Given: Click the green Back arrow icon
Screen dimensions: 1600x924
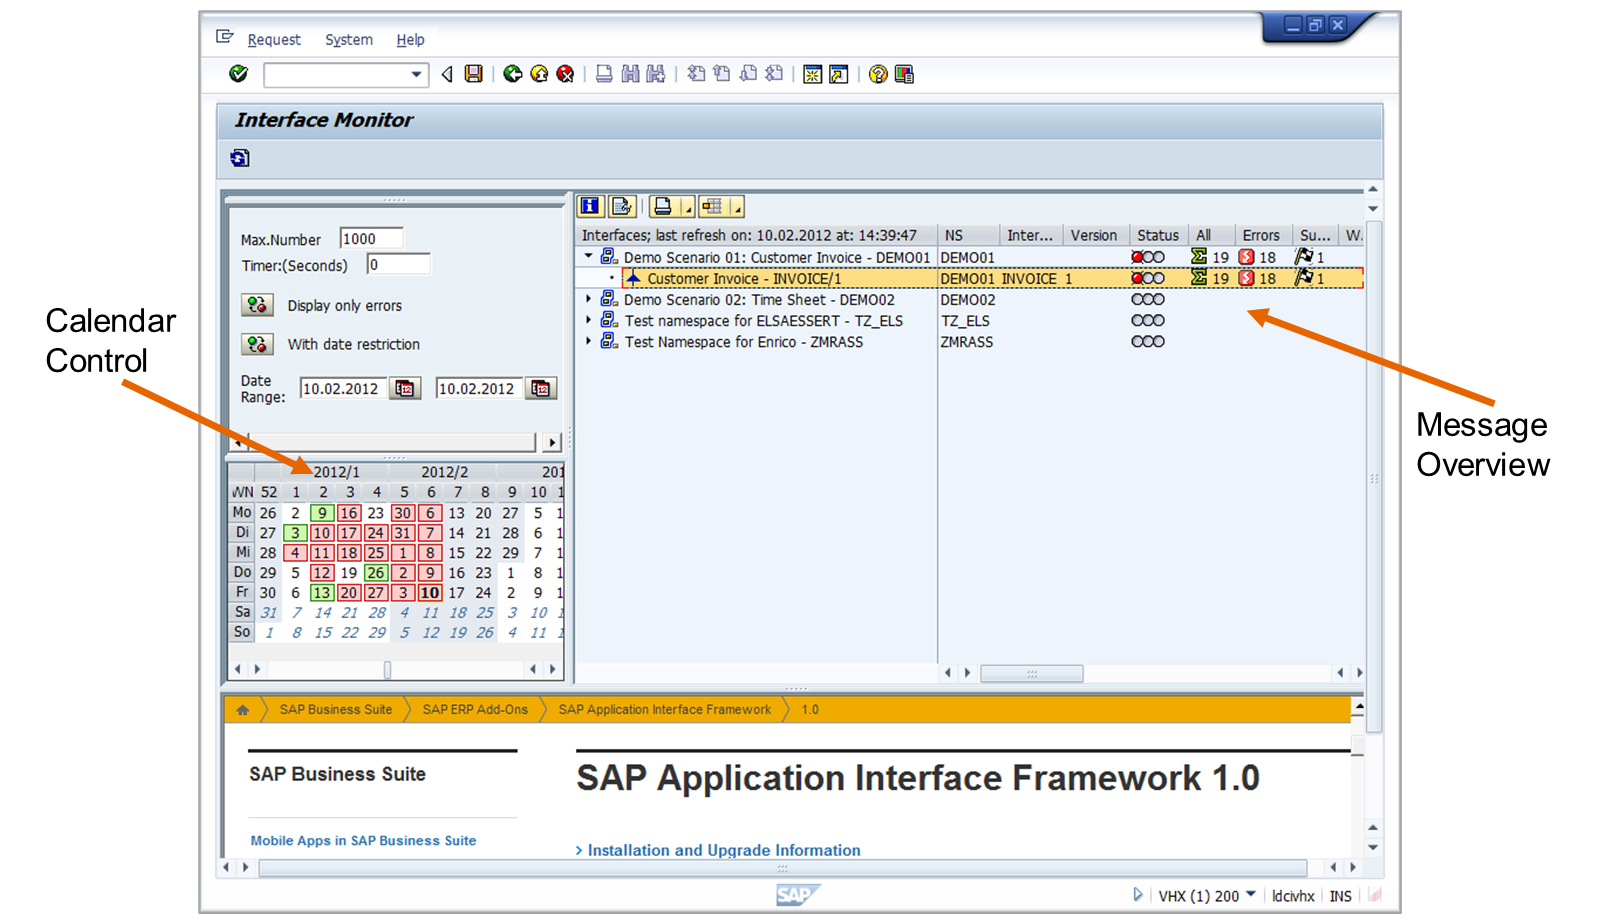Looking at the screenshot, I should click(x=513, y=74).
